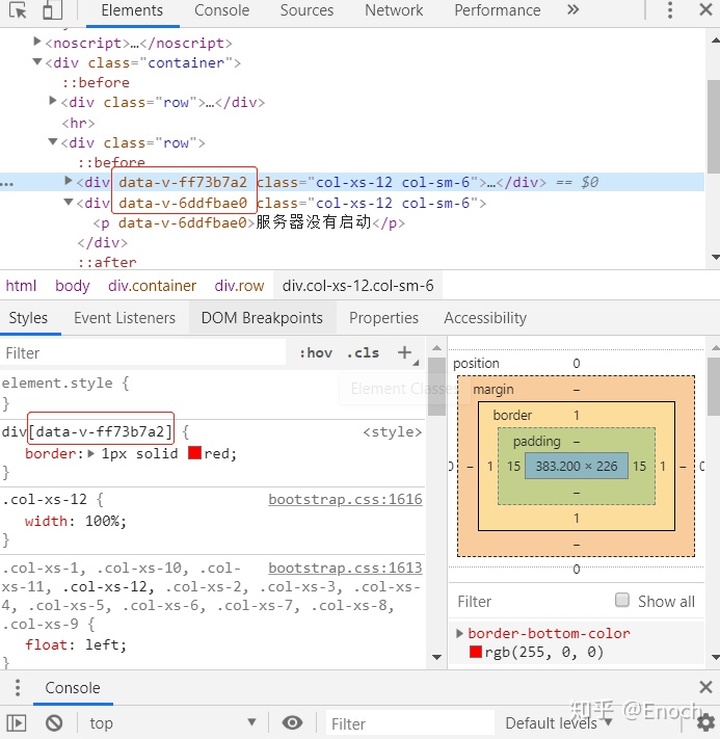Click the div[data-v-ff73b7a2] selector
Viewport: 720px width, 739px height.
(x=87, y=431)
